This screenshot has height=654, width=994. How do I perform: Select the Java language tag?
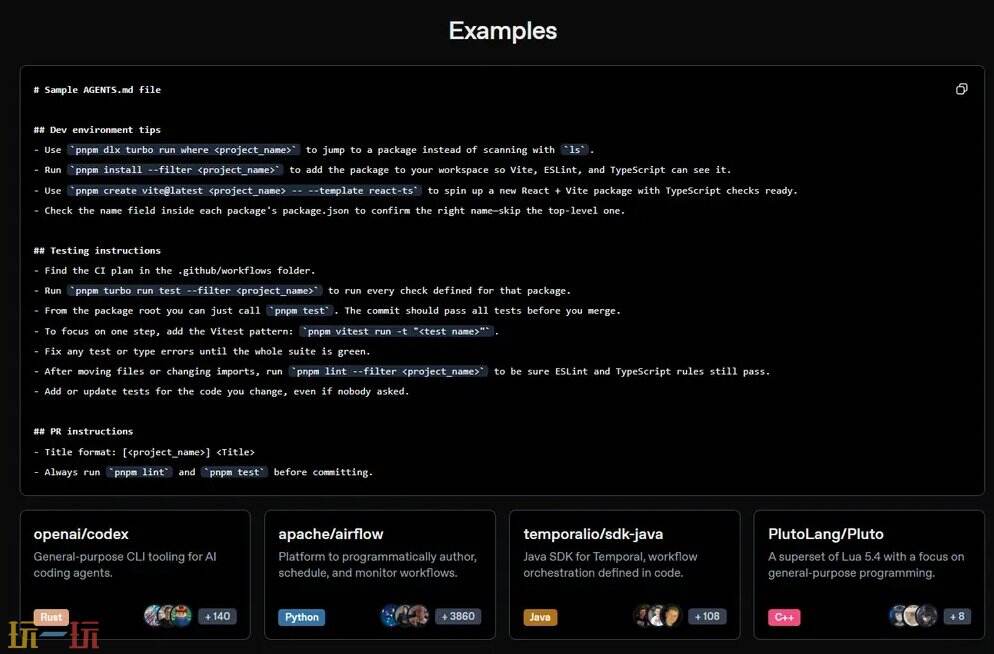[540, 617]
